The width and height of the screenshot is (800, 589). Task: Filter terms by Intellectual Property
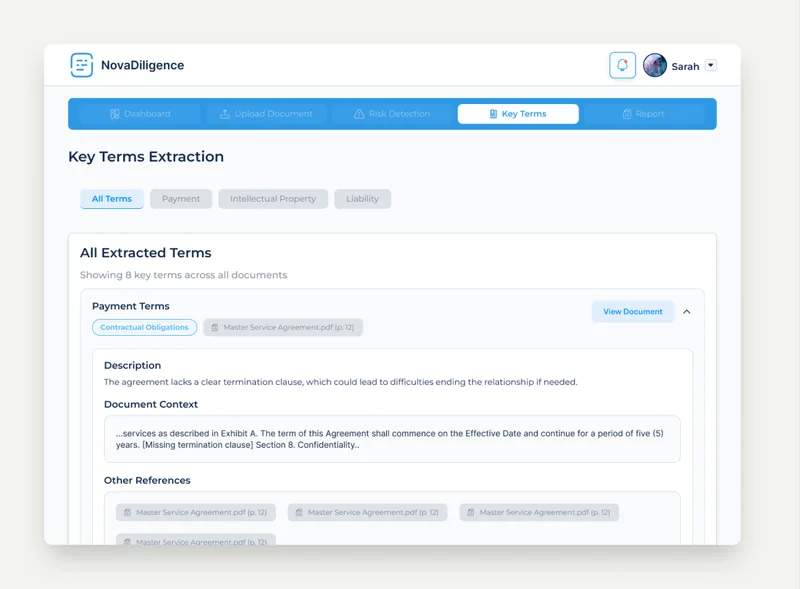click(273, 199)
